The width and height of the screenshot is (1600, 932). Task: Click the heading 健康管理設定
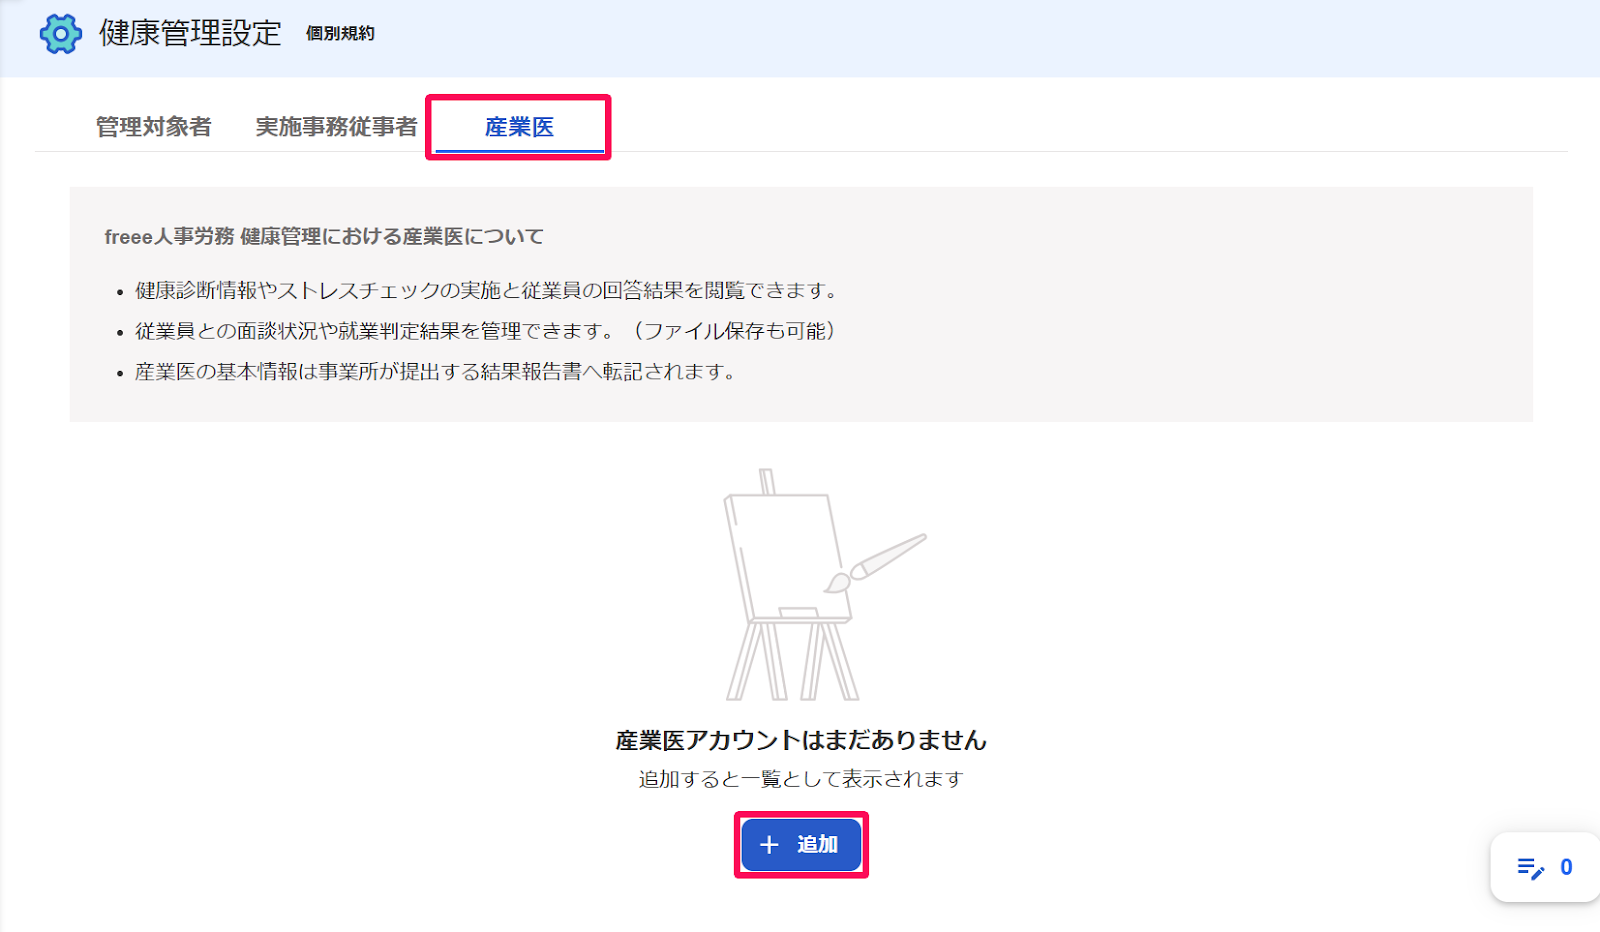[190, 34]
